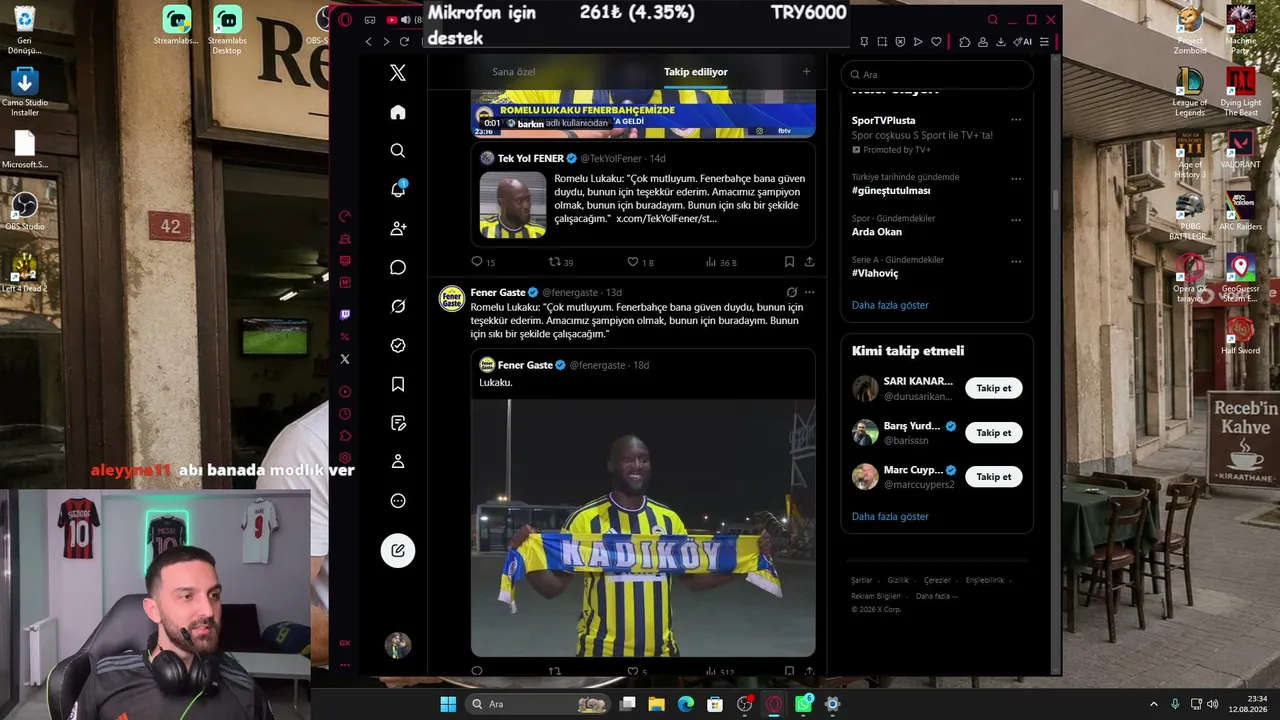
Task: Show hidden system tray icons
Action: [1153, 704]
